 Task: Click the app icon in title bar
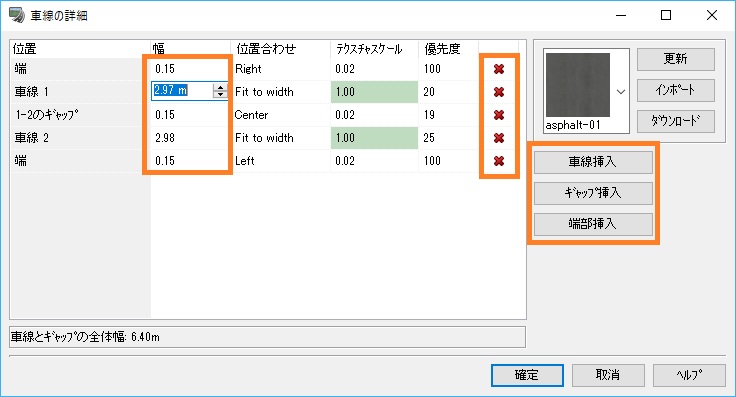pos(17,15)
